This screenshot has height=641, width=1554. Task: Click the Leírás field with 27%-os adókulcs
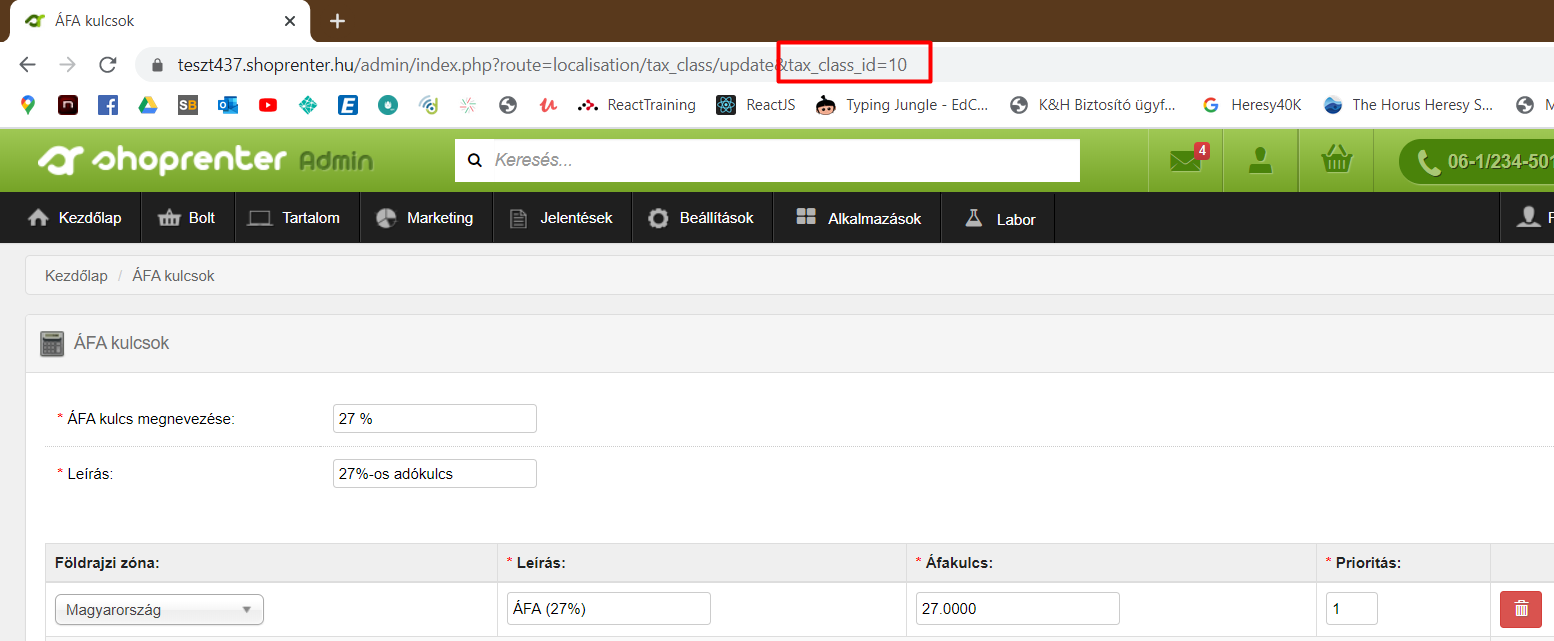coord(435,473)
